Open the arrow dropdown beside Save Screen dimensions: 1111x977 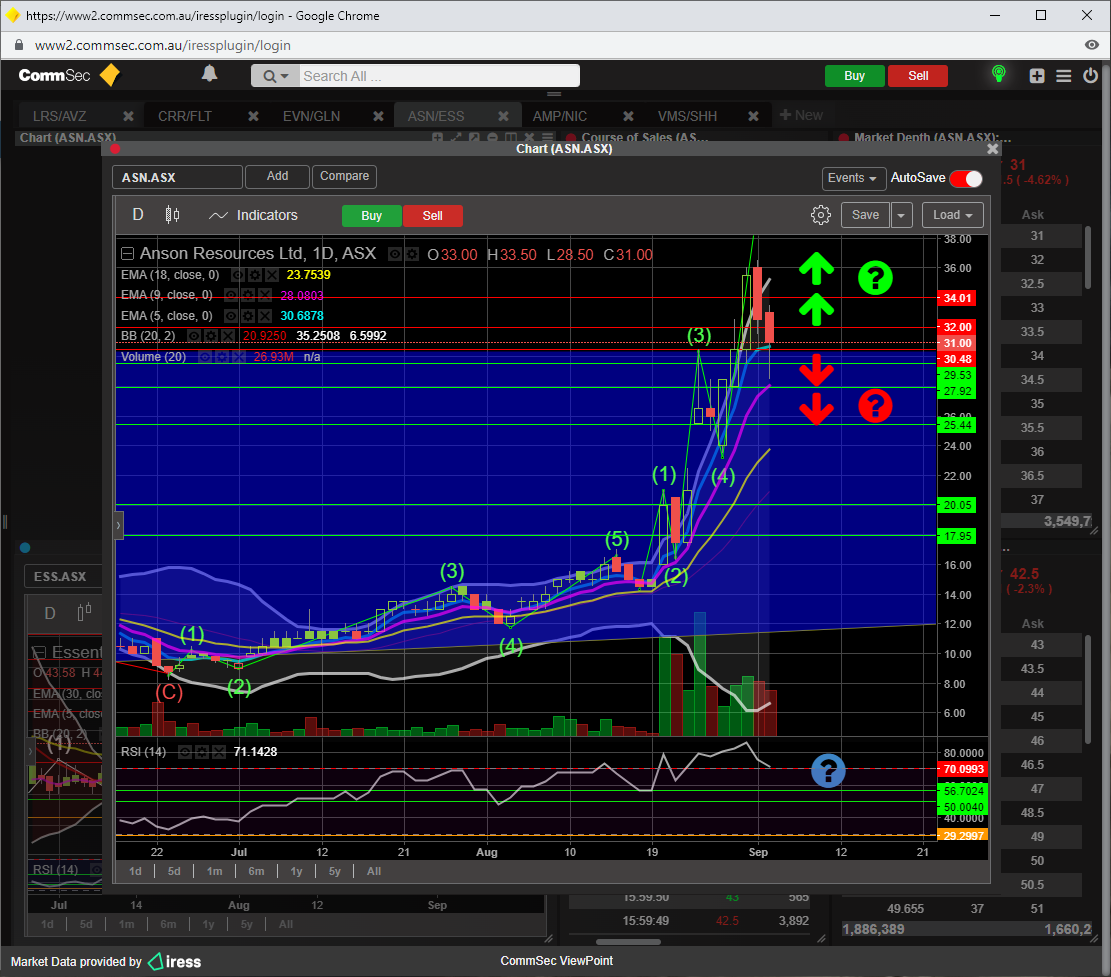point(901,215)
